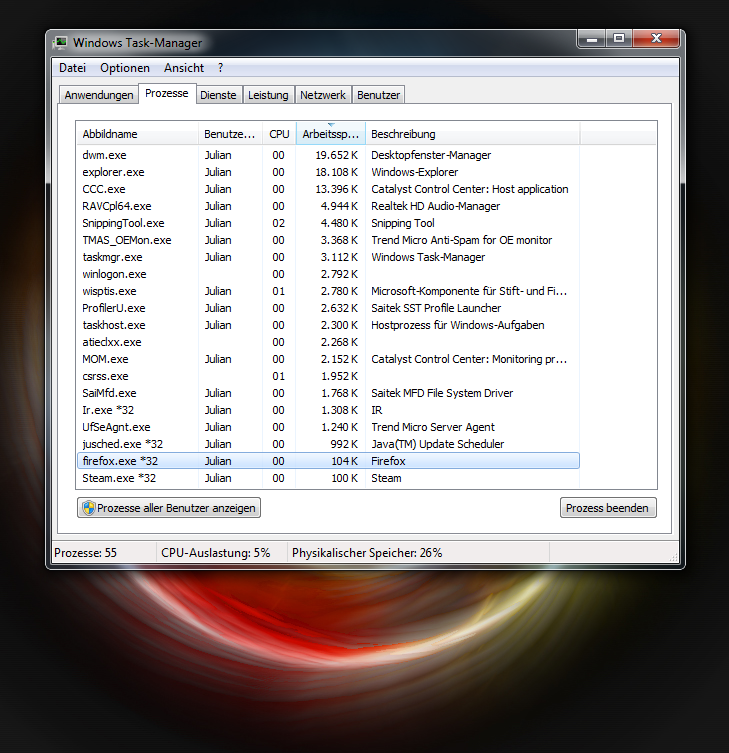This screenshot has height=753, width=729.
Task: Select the wisptis.exe process
Action: pyautogui.click(x=328, y=291)
